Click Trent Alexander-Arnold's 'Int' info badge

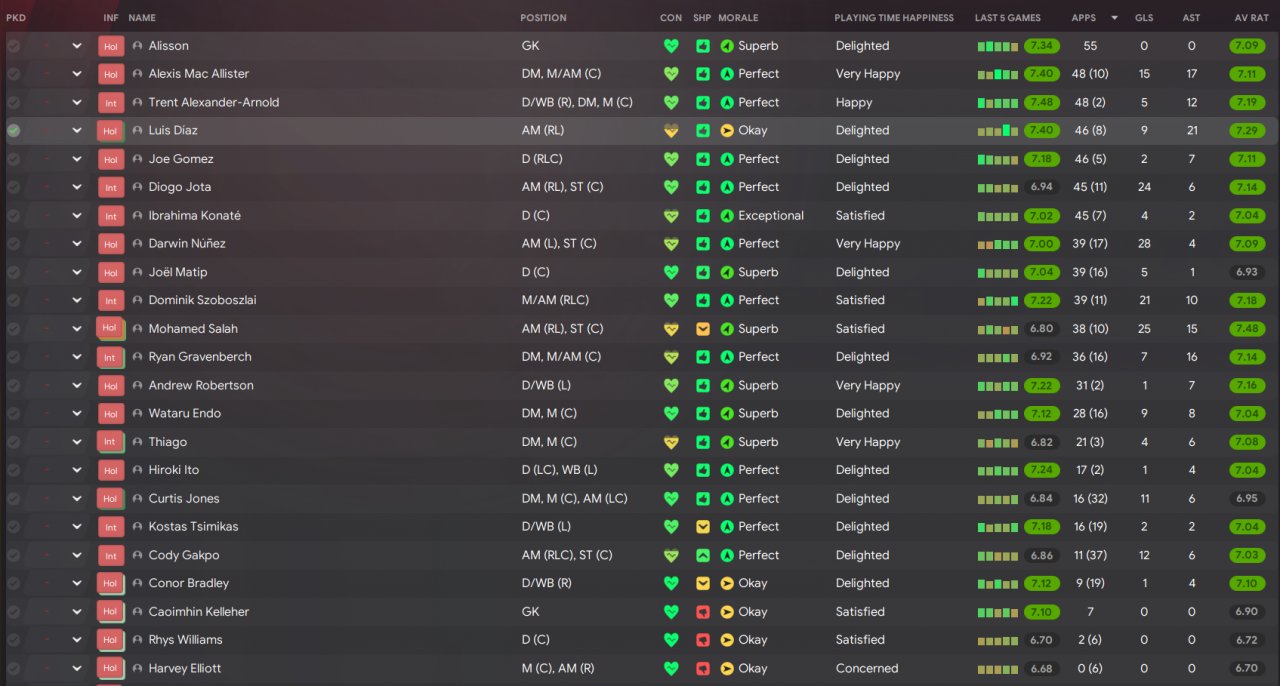point(110,103)
